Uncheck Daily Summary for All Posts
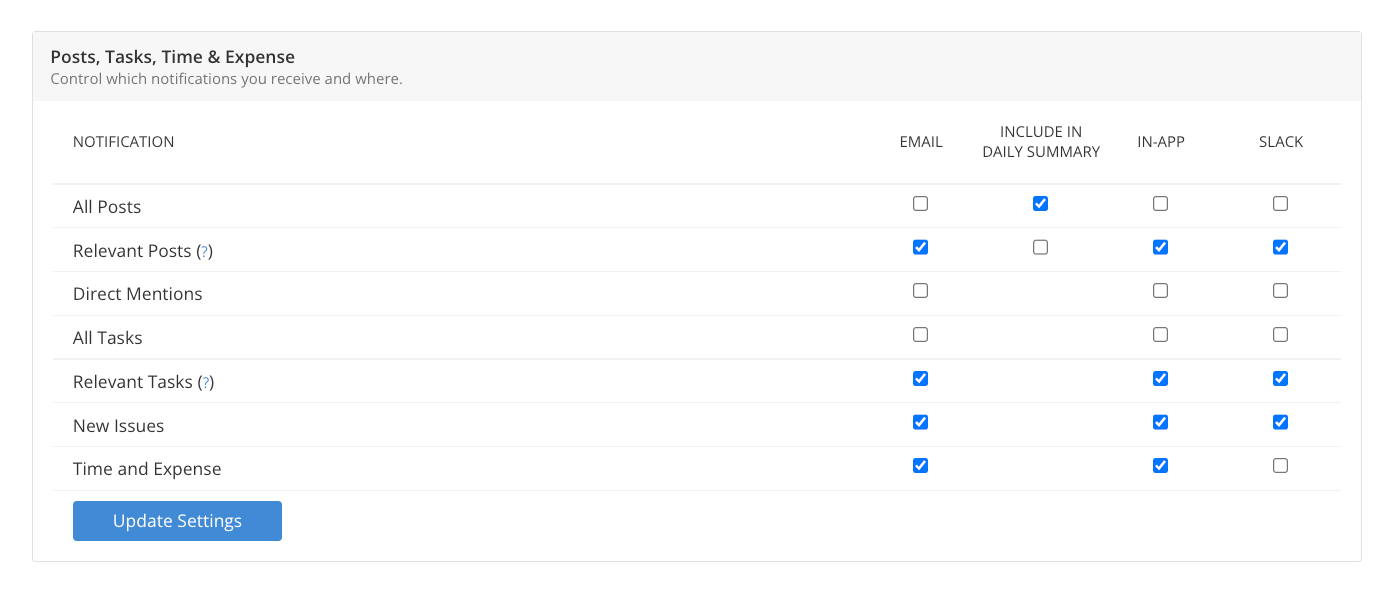Viewport: 1393px width, 592px height. point(1040,204)
